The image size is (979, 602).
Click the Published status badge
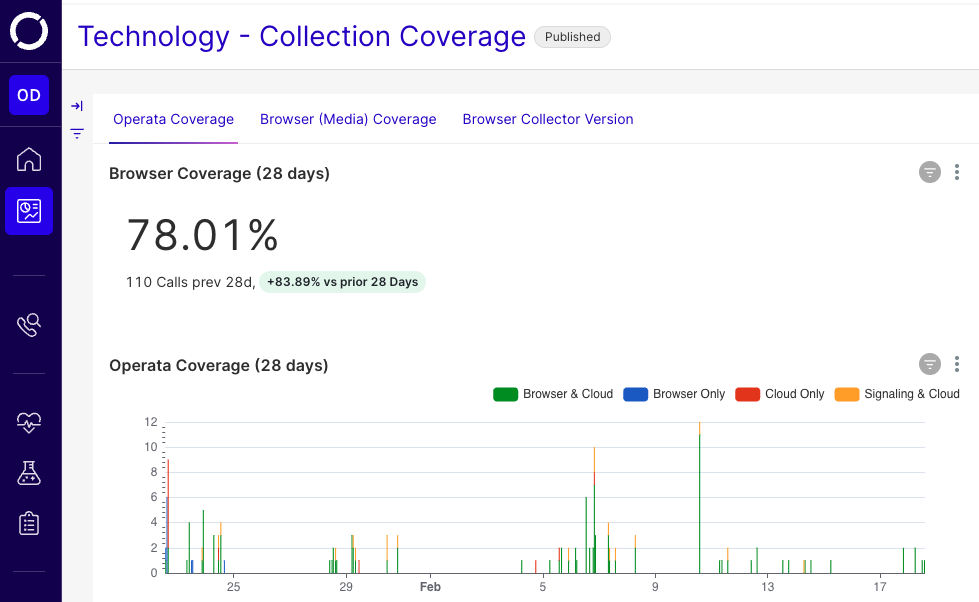click(573, 37)
